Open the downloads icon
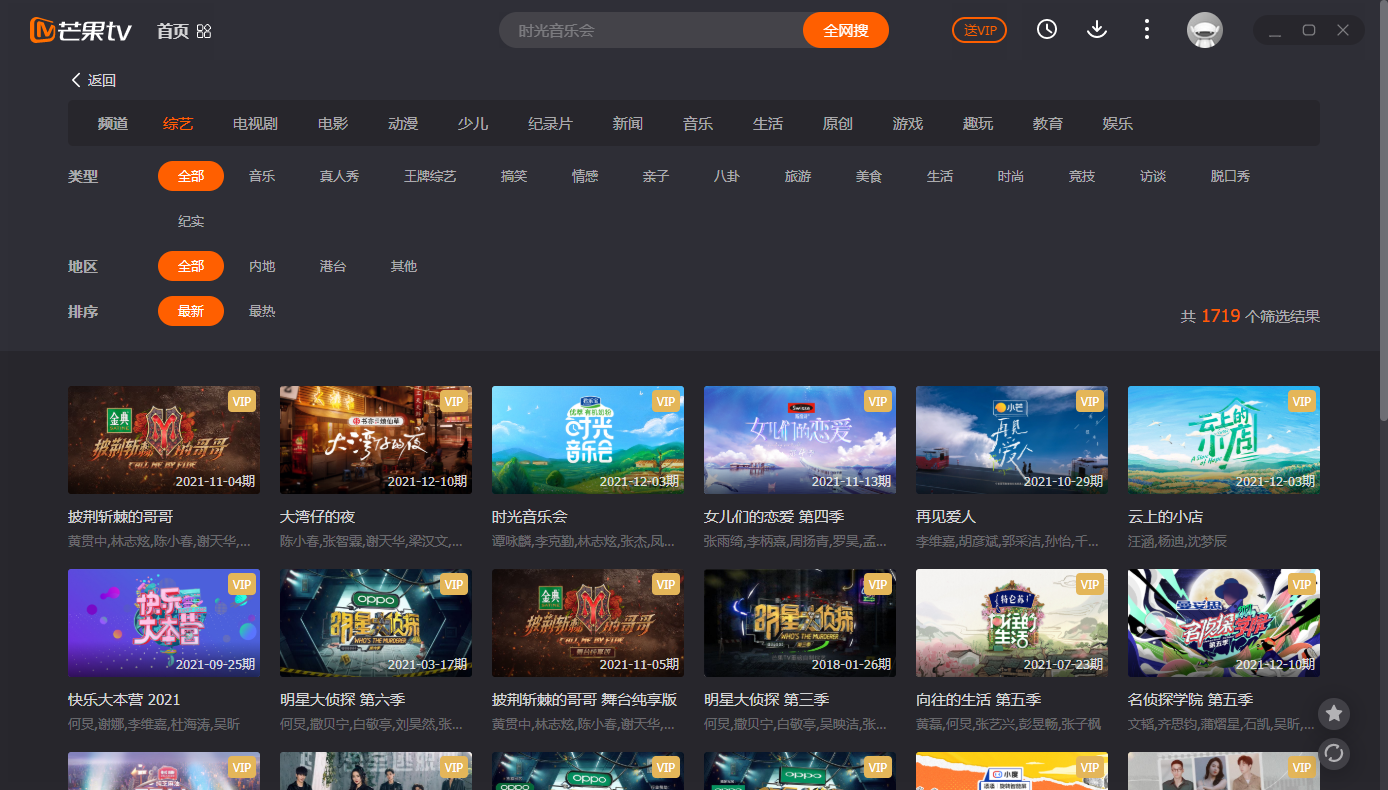Screen dimensions: 1388x790 click(x=1097, y=29)
